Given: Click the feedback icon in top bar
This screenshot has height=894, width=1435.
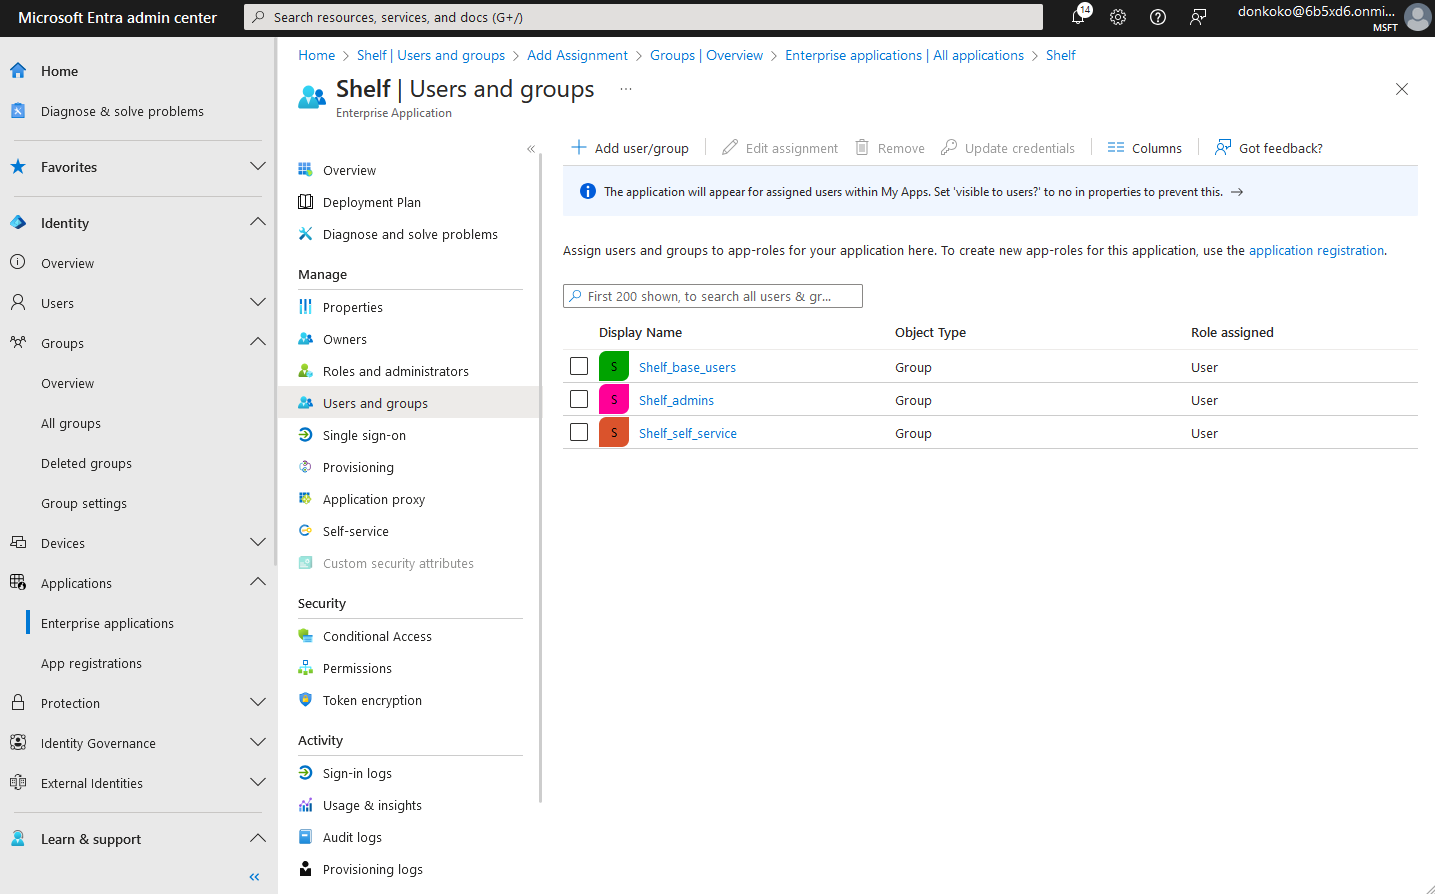Looking at the screenshot, I should pyautogui.click(x=1198, y=17).
